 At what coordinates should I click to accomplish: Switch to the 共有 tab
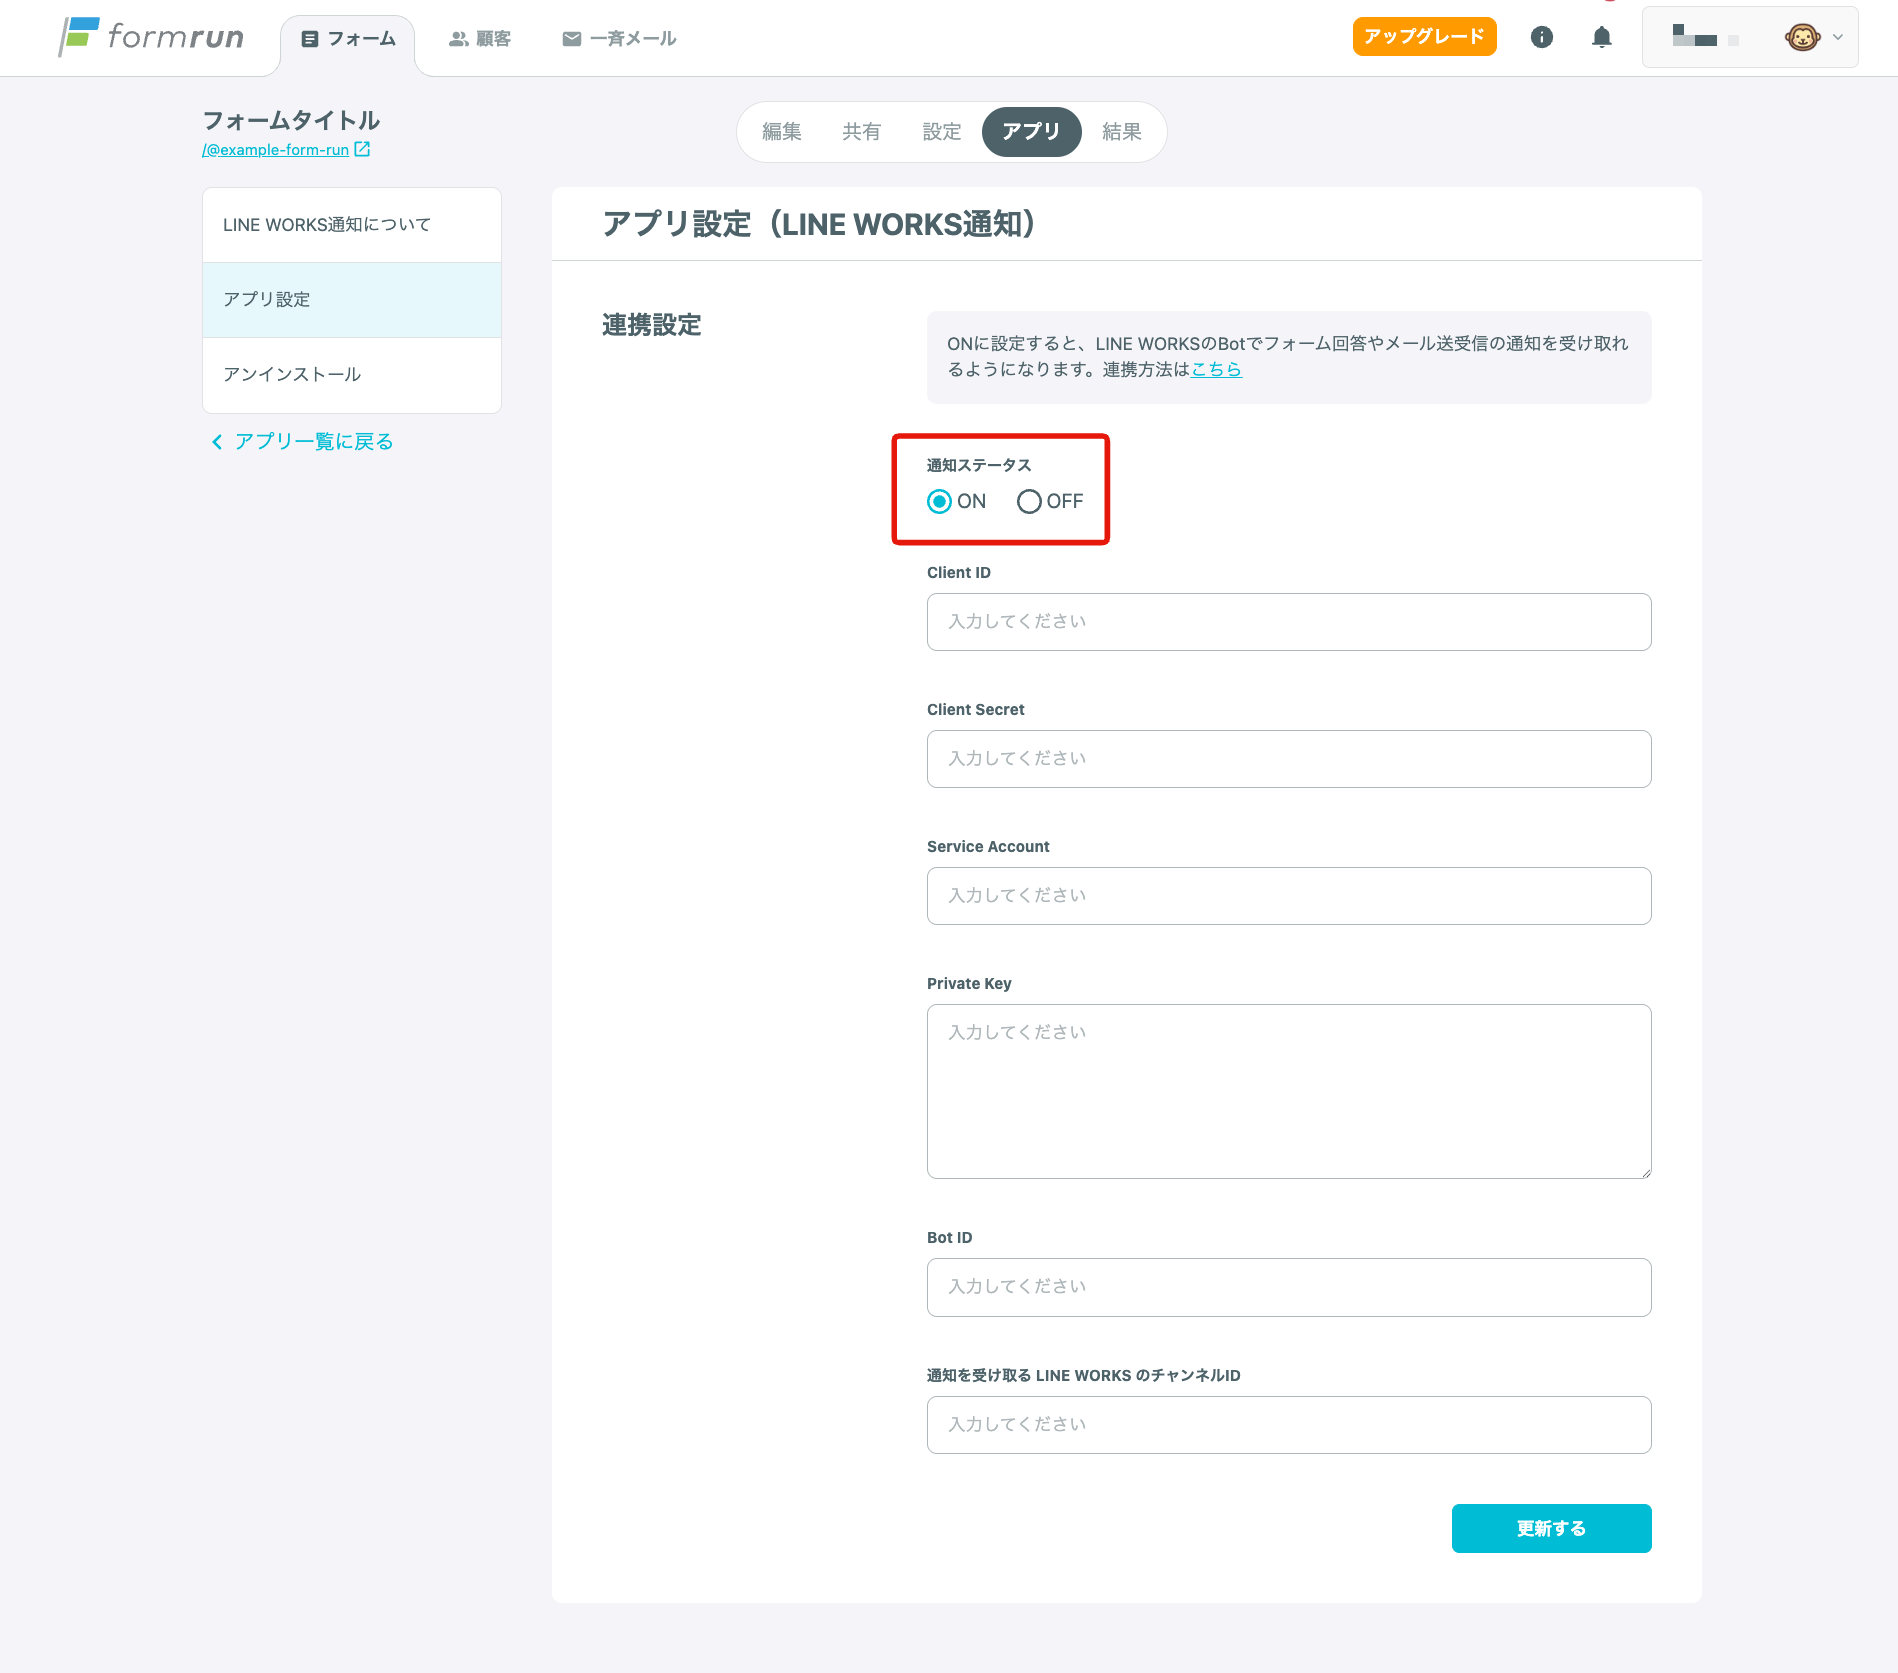click(x=862, y=132)
